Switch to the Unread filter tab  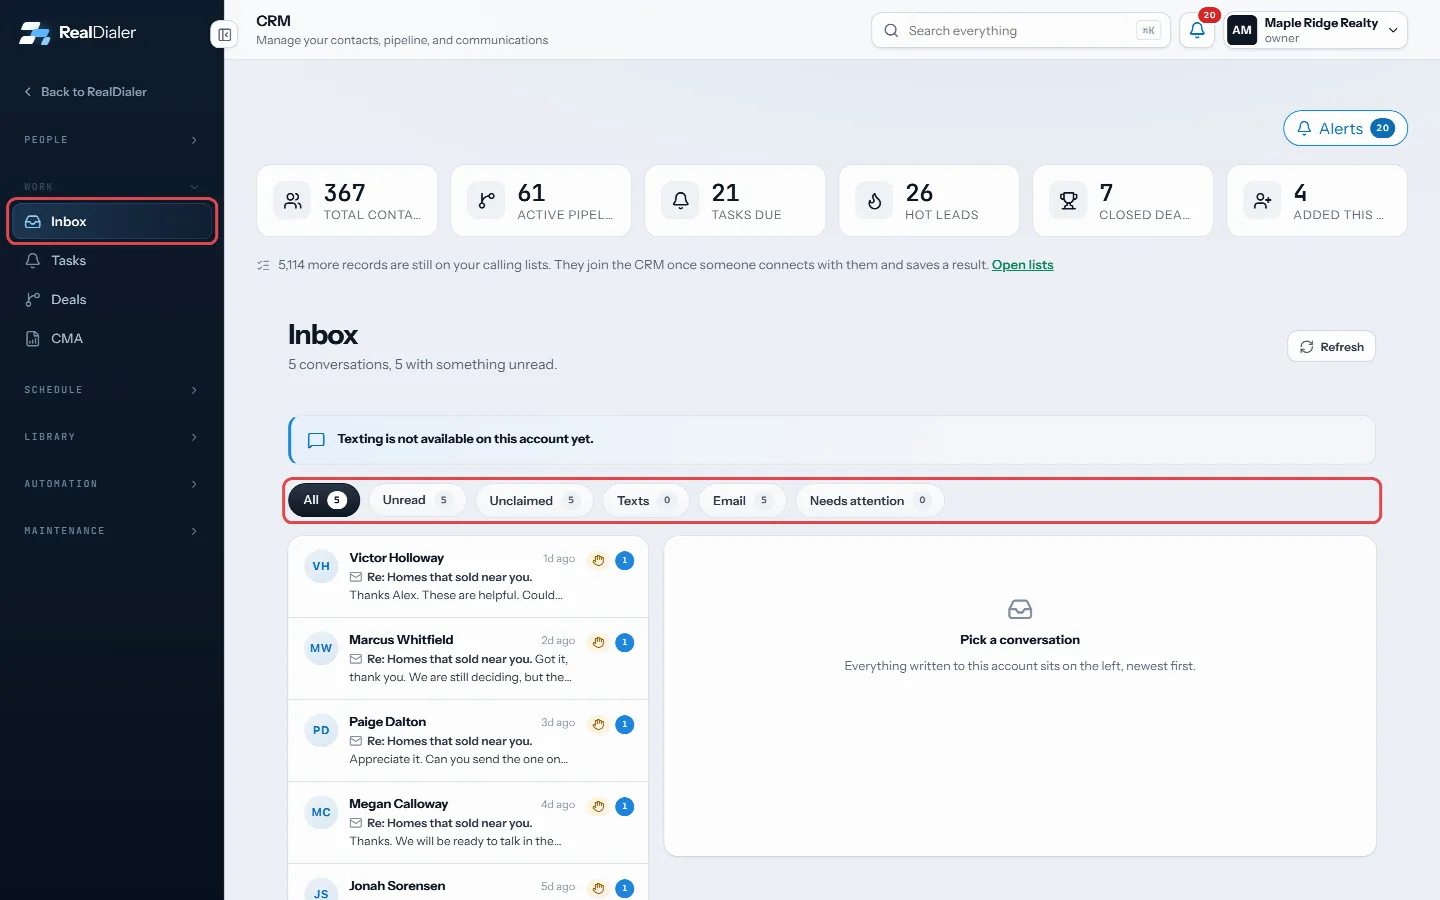(x=417, y=500)
